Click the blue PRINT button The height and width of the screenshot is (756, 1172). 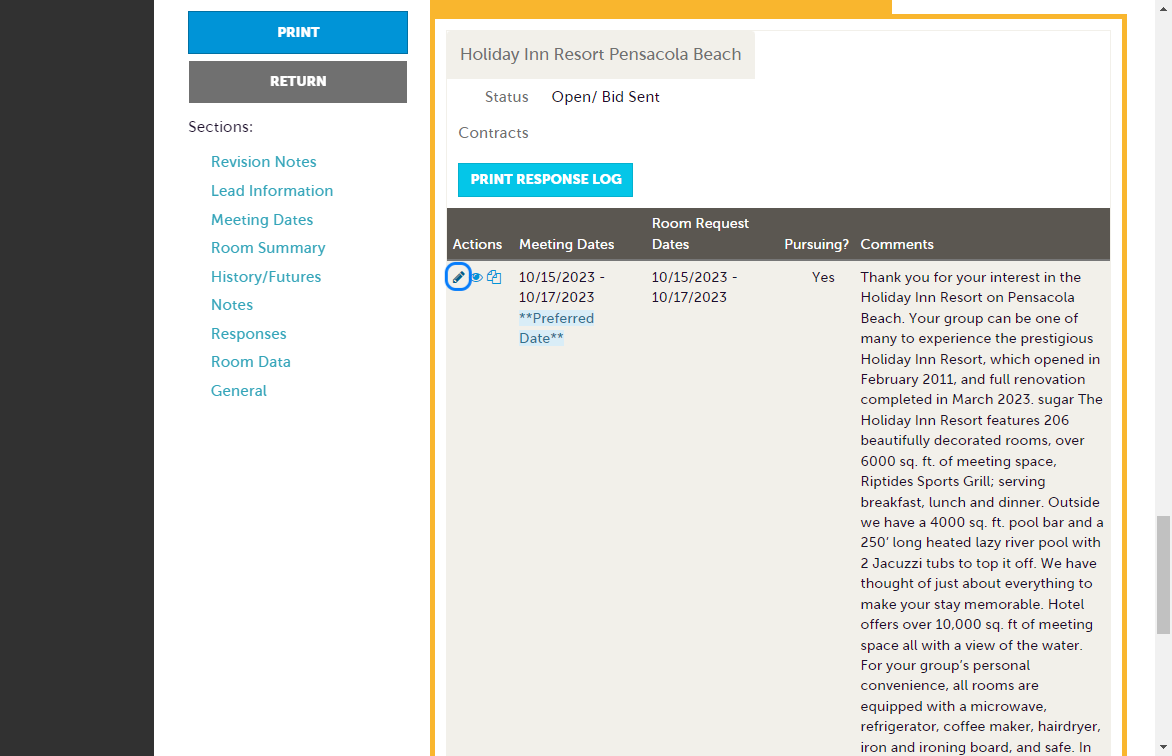click(x=297, y=32)
